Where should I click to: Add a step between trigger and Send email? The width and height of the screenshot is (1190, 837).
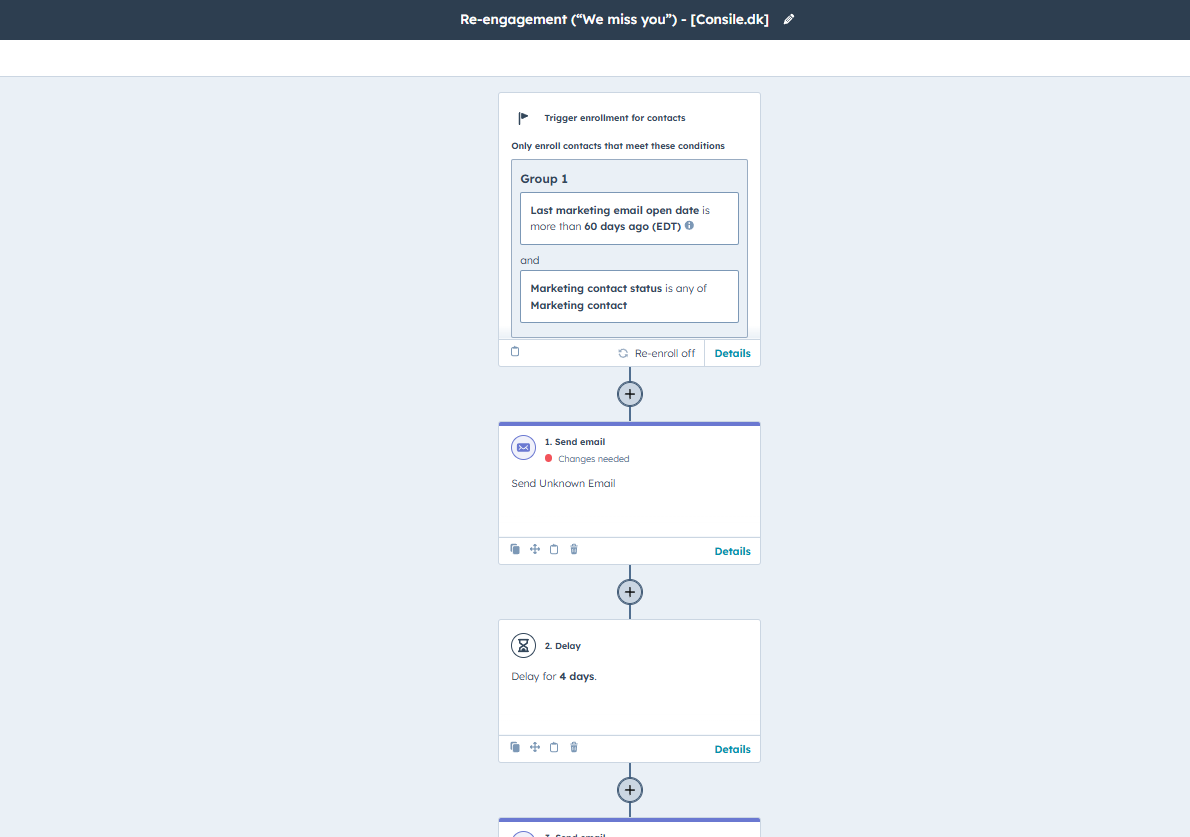coord(629,393)
